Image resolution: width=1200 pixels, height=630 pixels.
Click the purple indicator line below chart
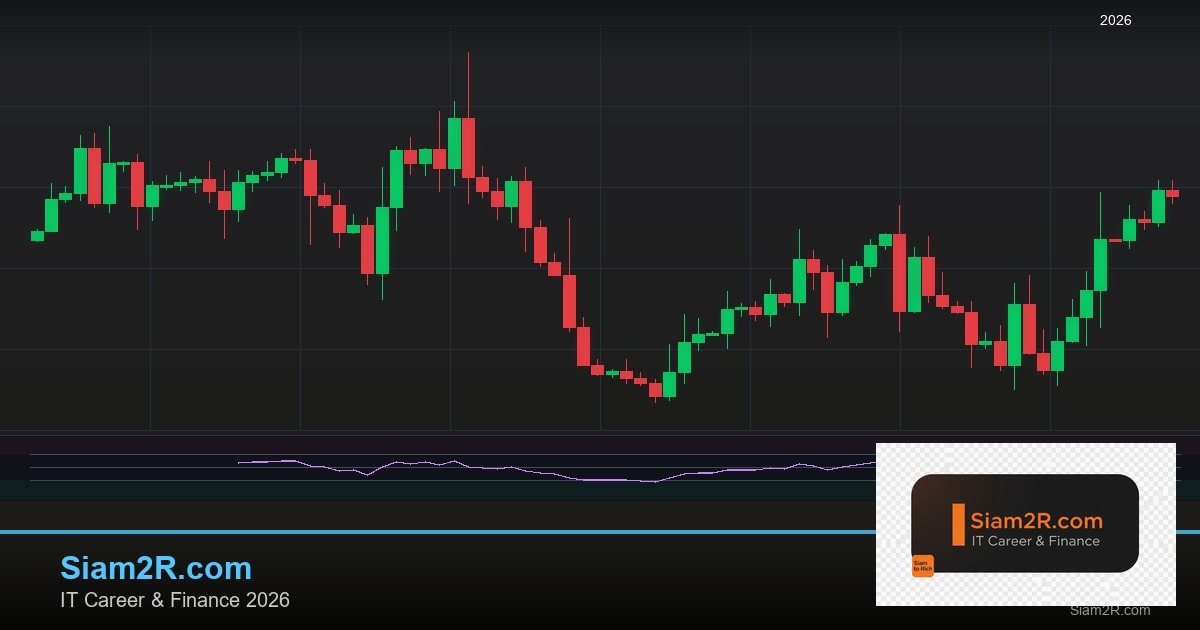pos(500,468)
